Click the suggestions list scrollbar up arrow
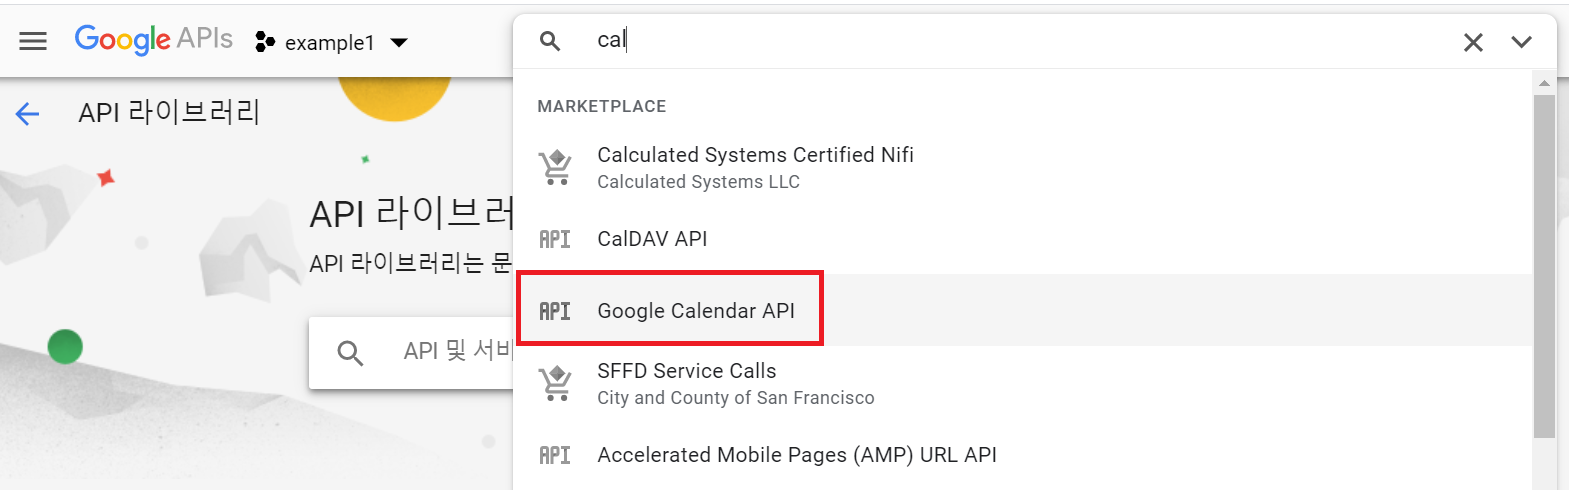This screenshot has width=1569, height=490. (x=1544, y=83)
